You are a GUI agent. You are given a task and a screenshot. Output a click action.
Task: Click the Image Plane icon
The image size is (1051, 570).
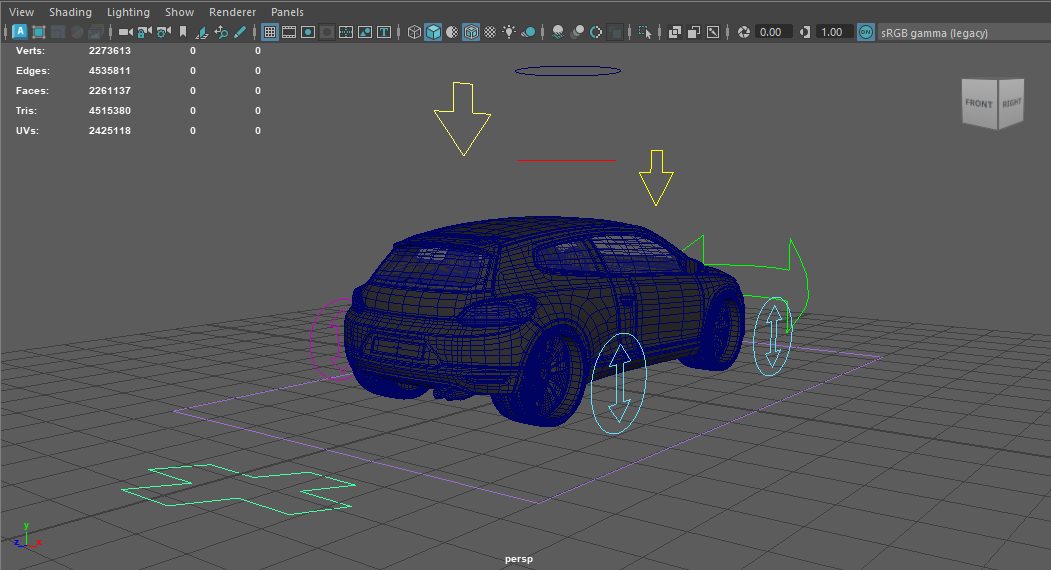coord(203,32)
